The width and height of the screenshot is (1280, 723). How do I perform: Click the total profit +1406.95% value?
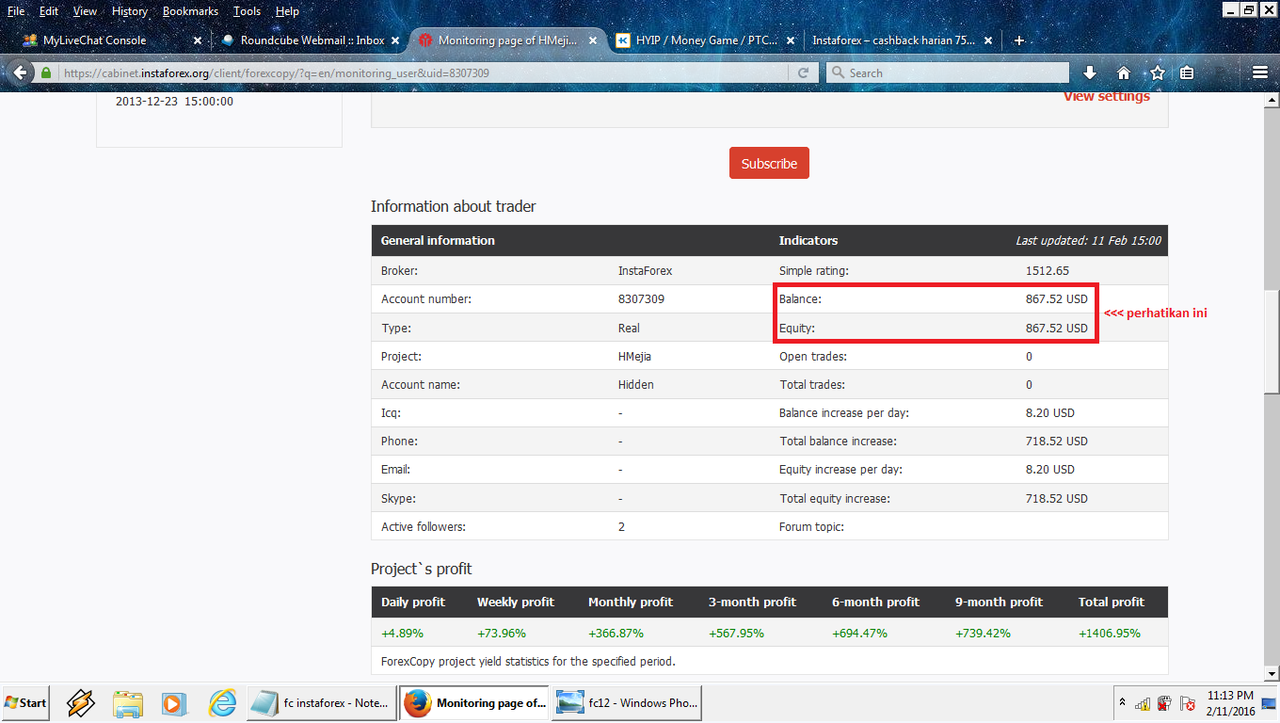[1109, 633]
